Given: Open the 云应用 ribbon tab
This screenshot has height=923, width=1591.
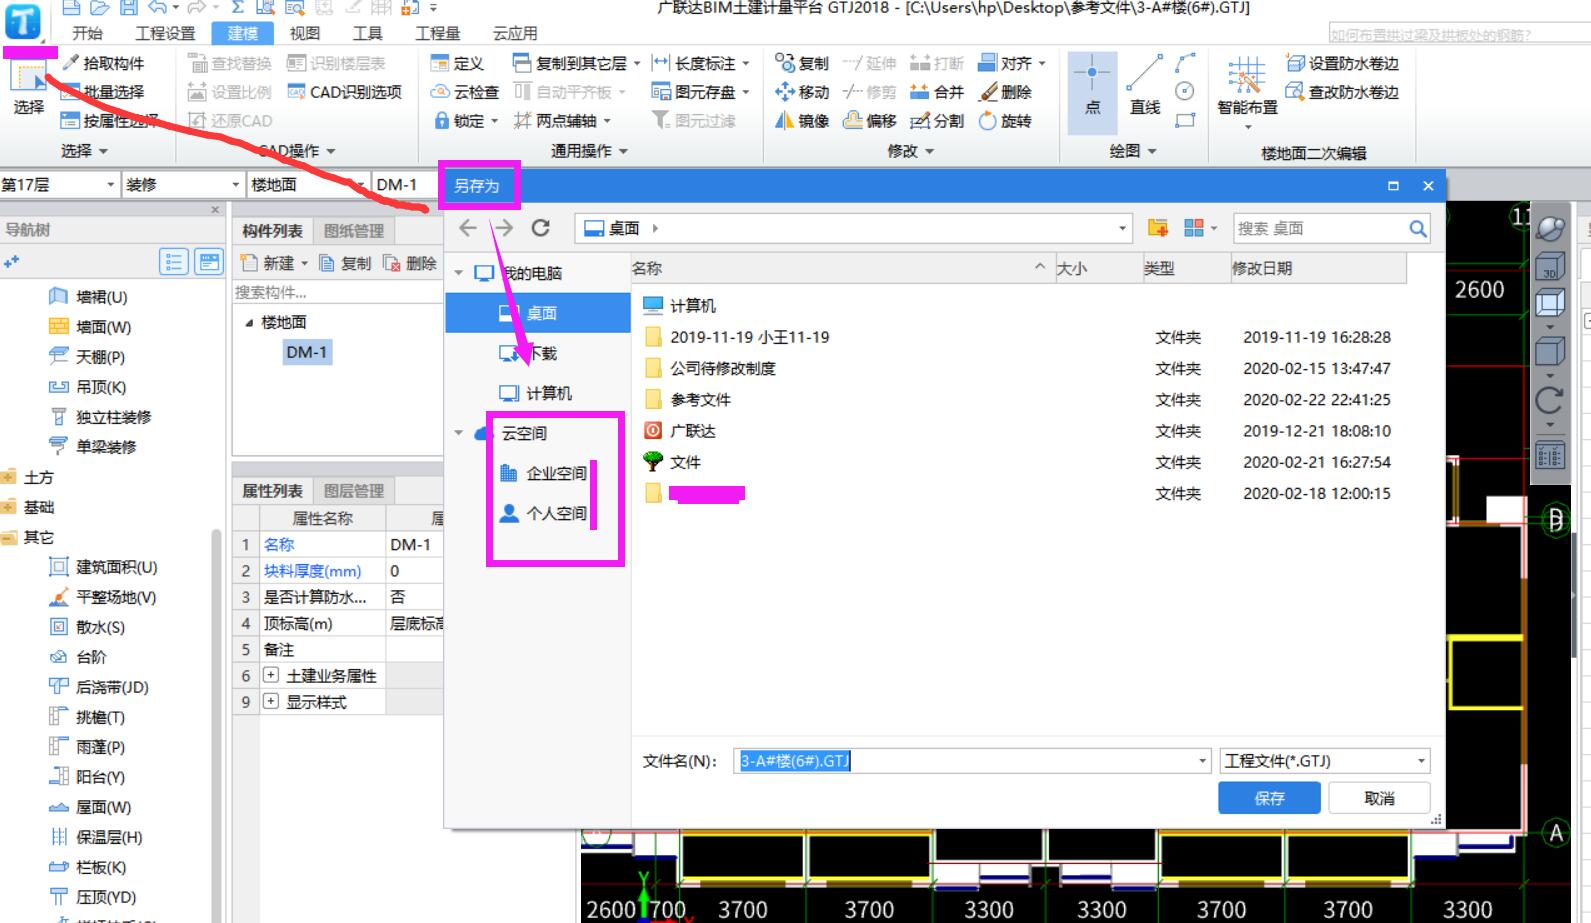Looking at the screenshot, I should coord(515,33).
